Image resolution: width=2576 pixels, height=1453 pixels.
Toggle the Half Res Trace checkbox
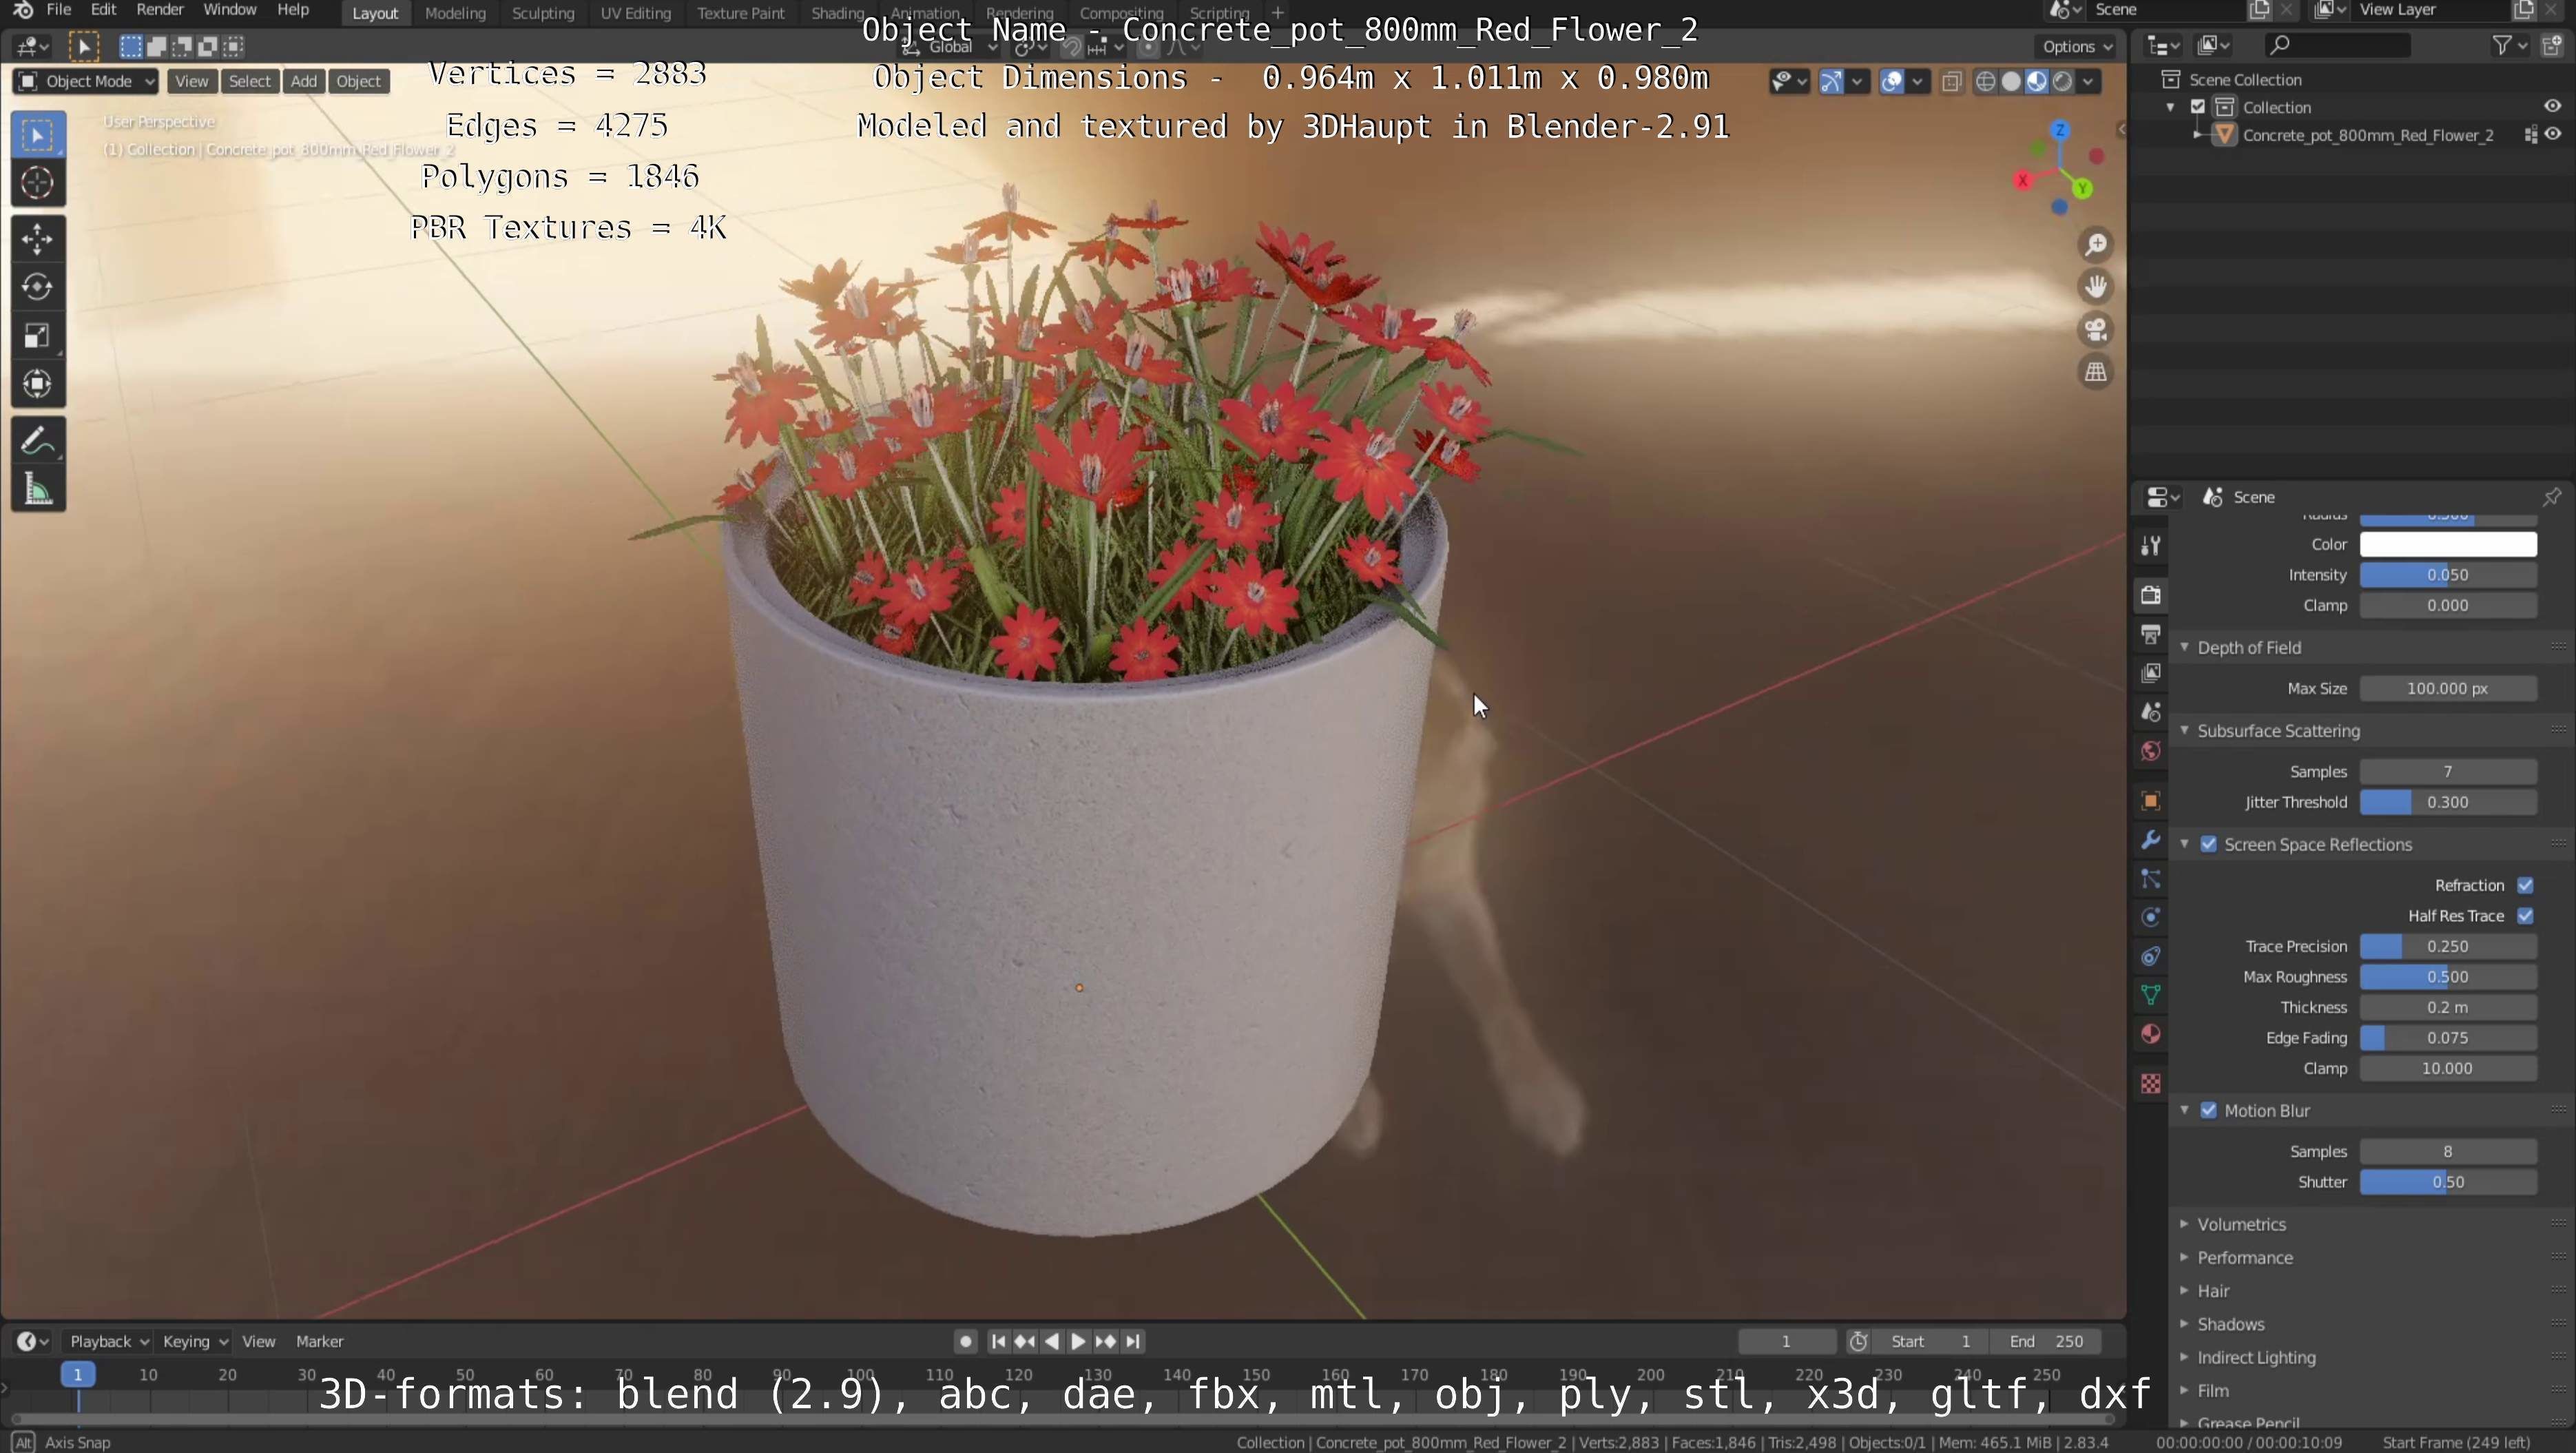2525,916
